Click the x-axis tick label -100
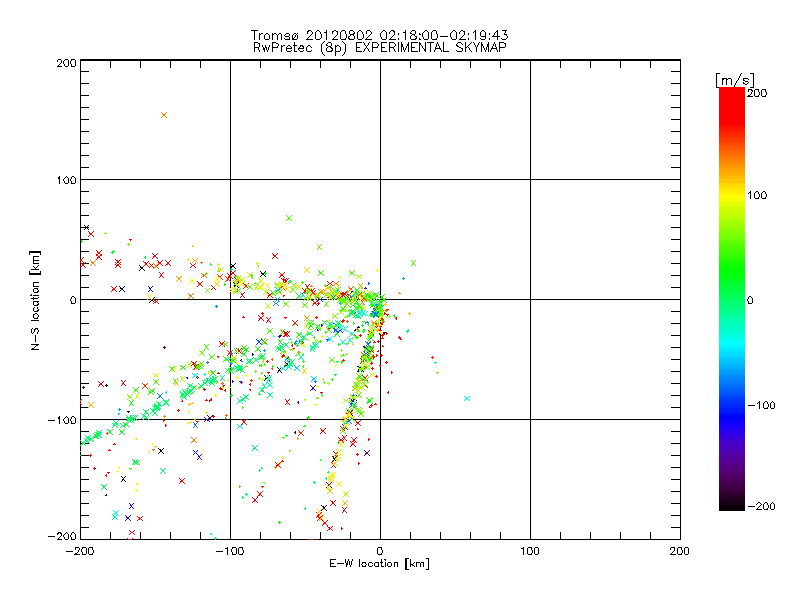Screen dimensions: 800x600 click(x=230, y=551)
